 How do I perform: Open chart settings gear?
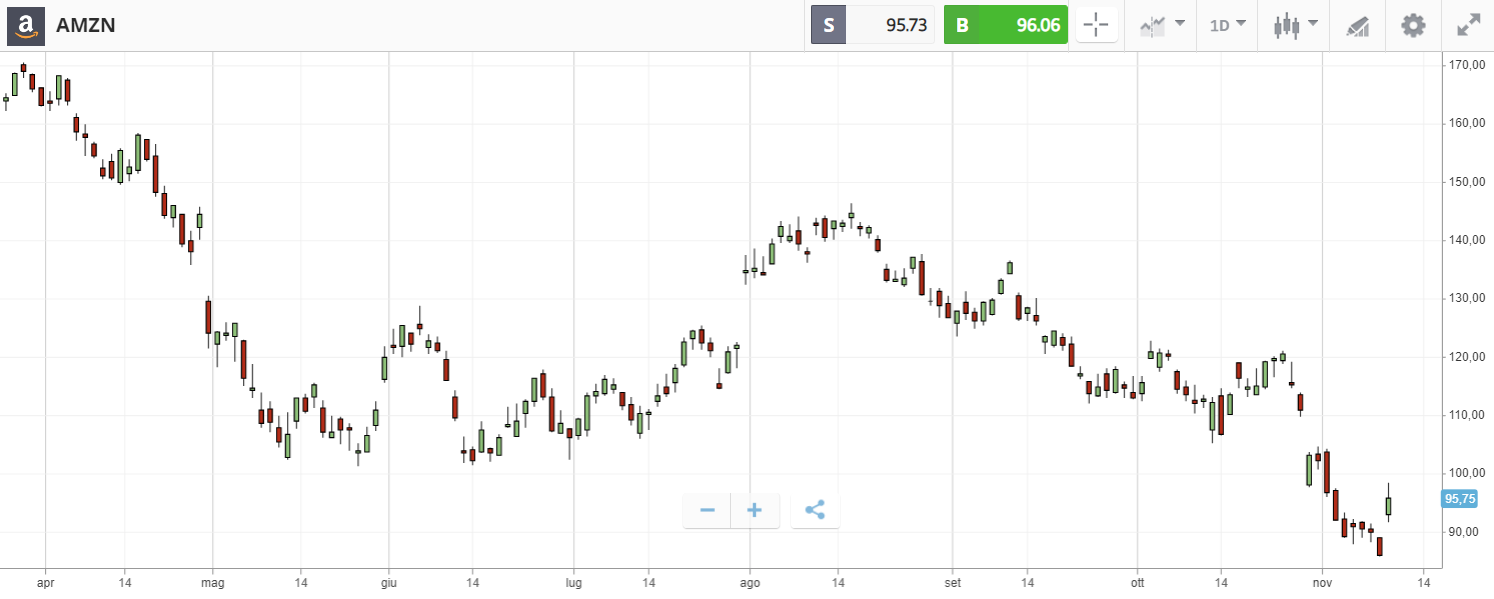(x=1413, y=25)
